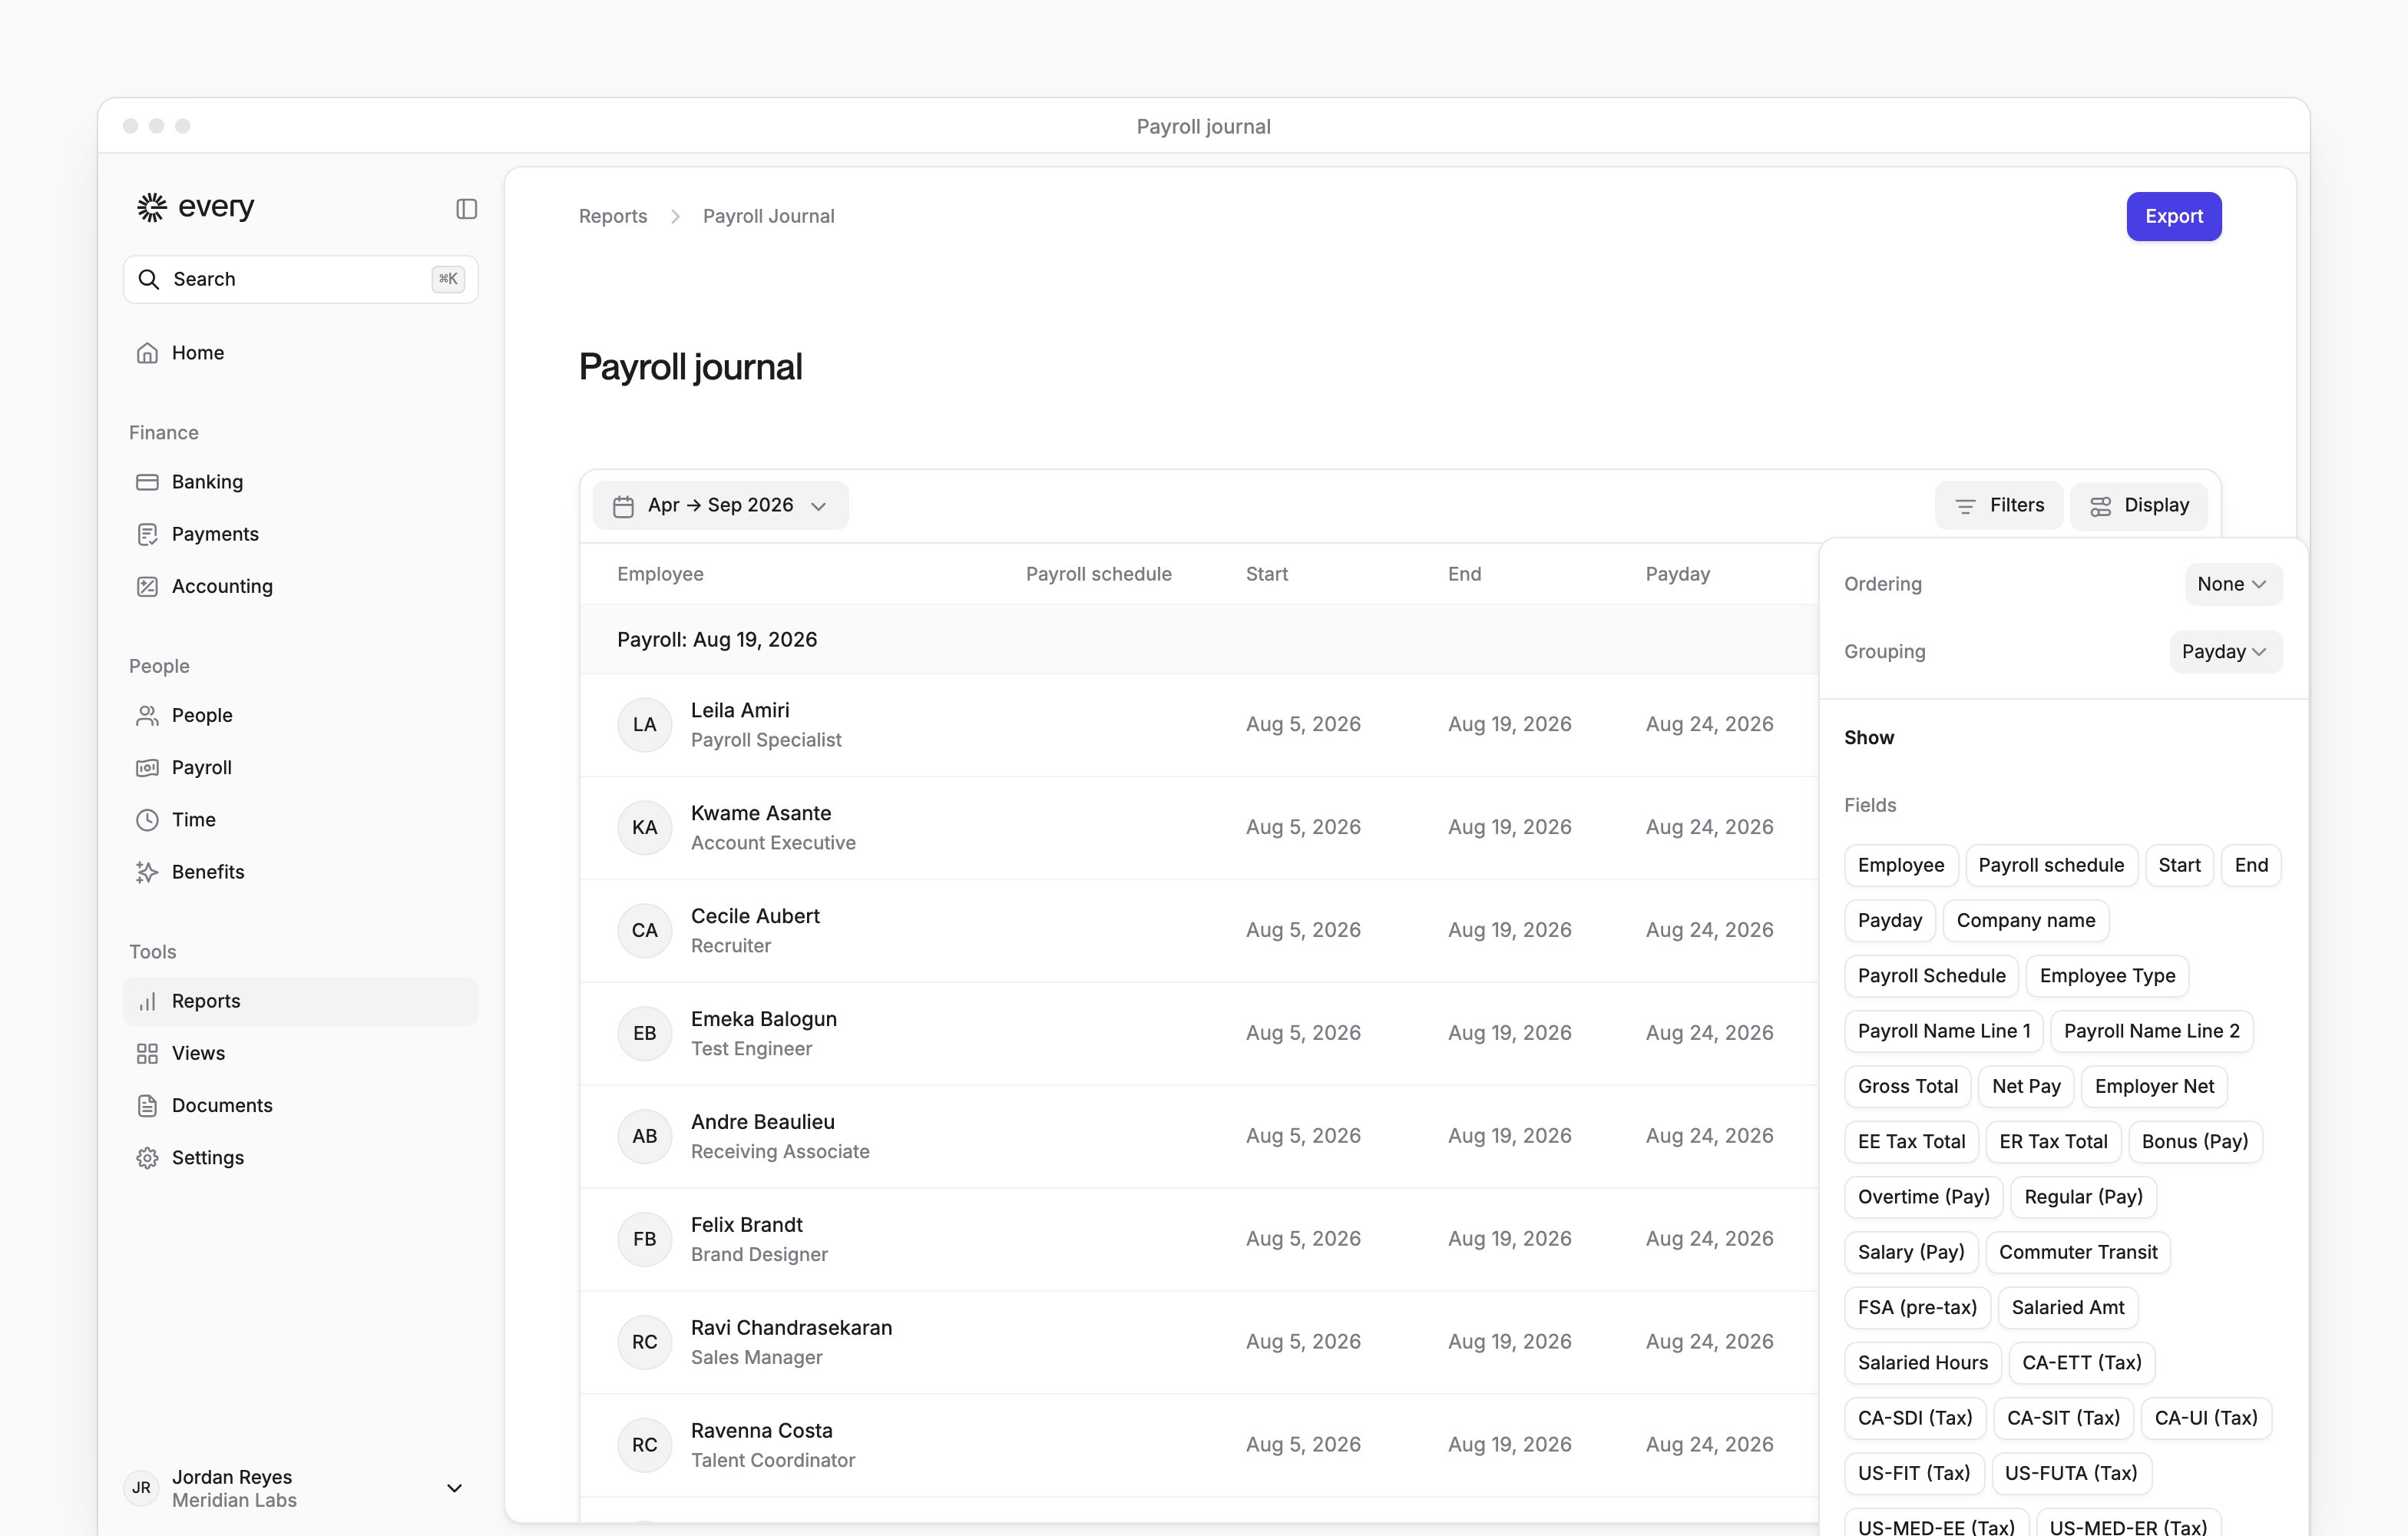Viewport: 2408px width, 1536px height.
Task: Click the Reports bar chart icon
Action: (x=147, y=1001)
